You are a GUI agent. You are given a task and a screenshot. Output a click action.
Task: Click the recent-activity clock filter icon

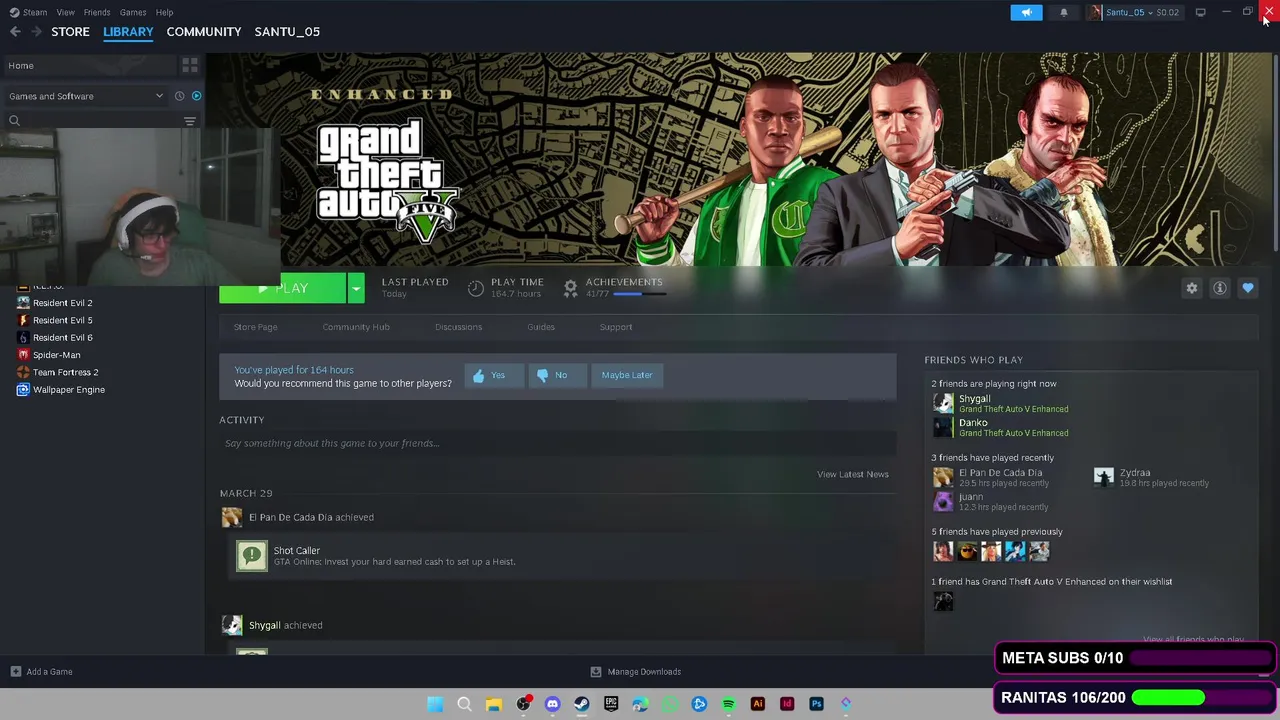[180, 96]
